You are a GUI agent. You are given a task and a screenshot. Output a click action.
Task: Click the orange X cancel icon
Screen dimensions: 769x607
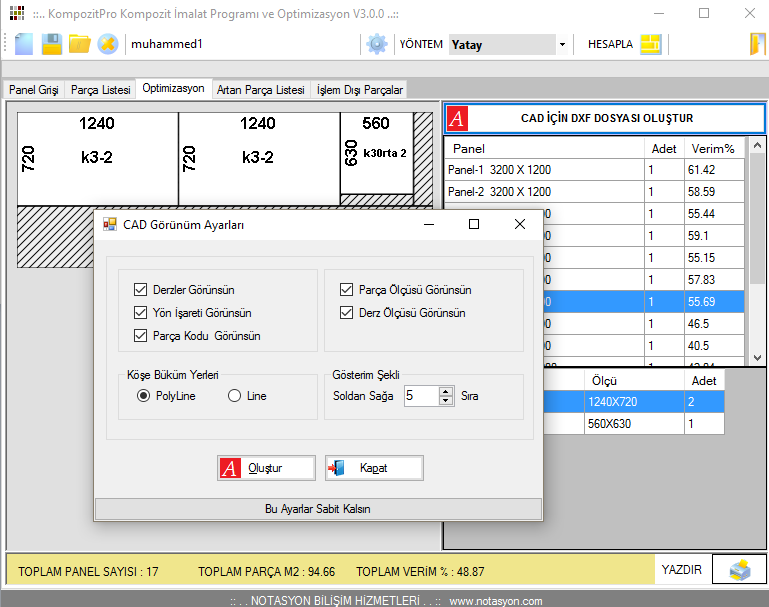coord(107,44)
